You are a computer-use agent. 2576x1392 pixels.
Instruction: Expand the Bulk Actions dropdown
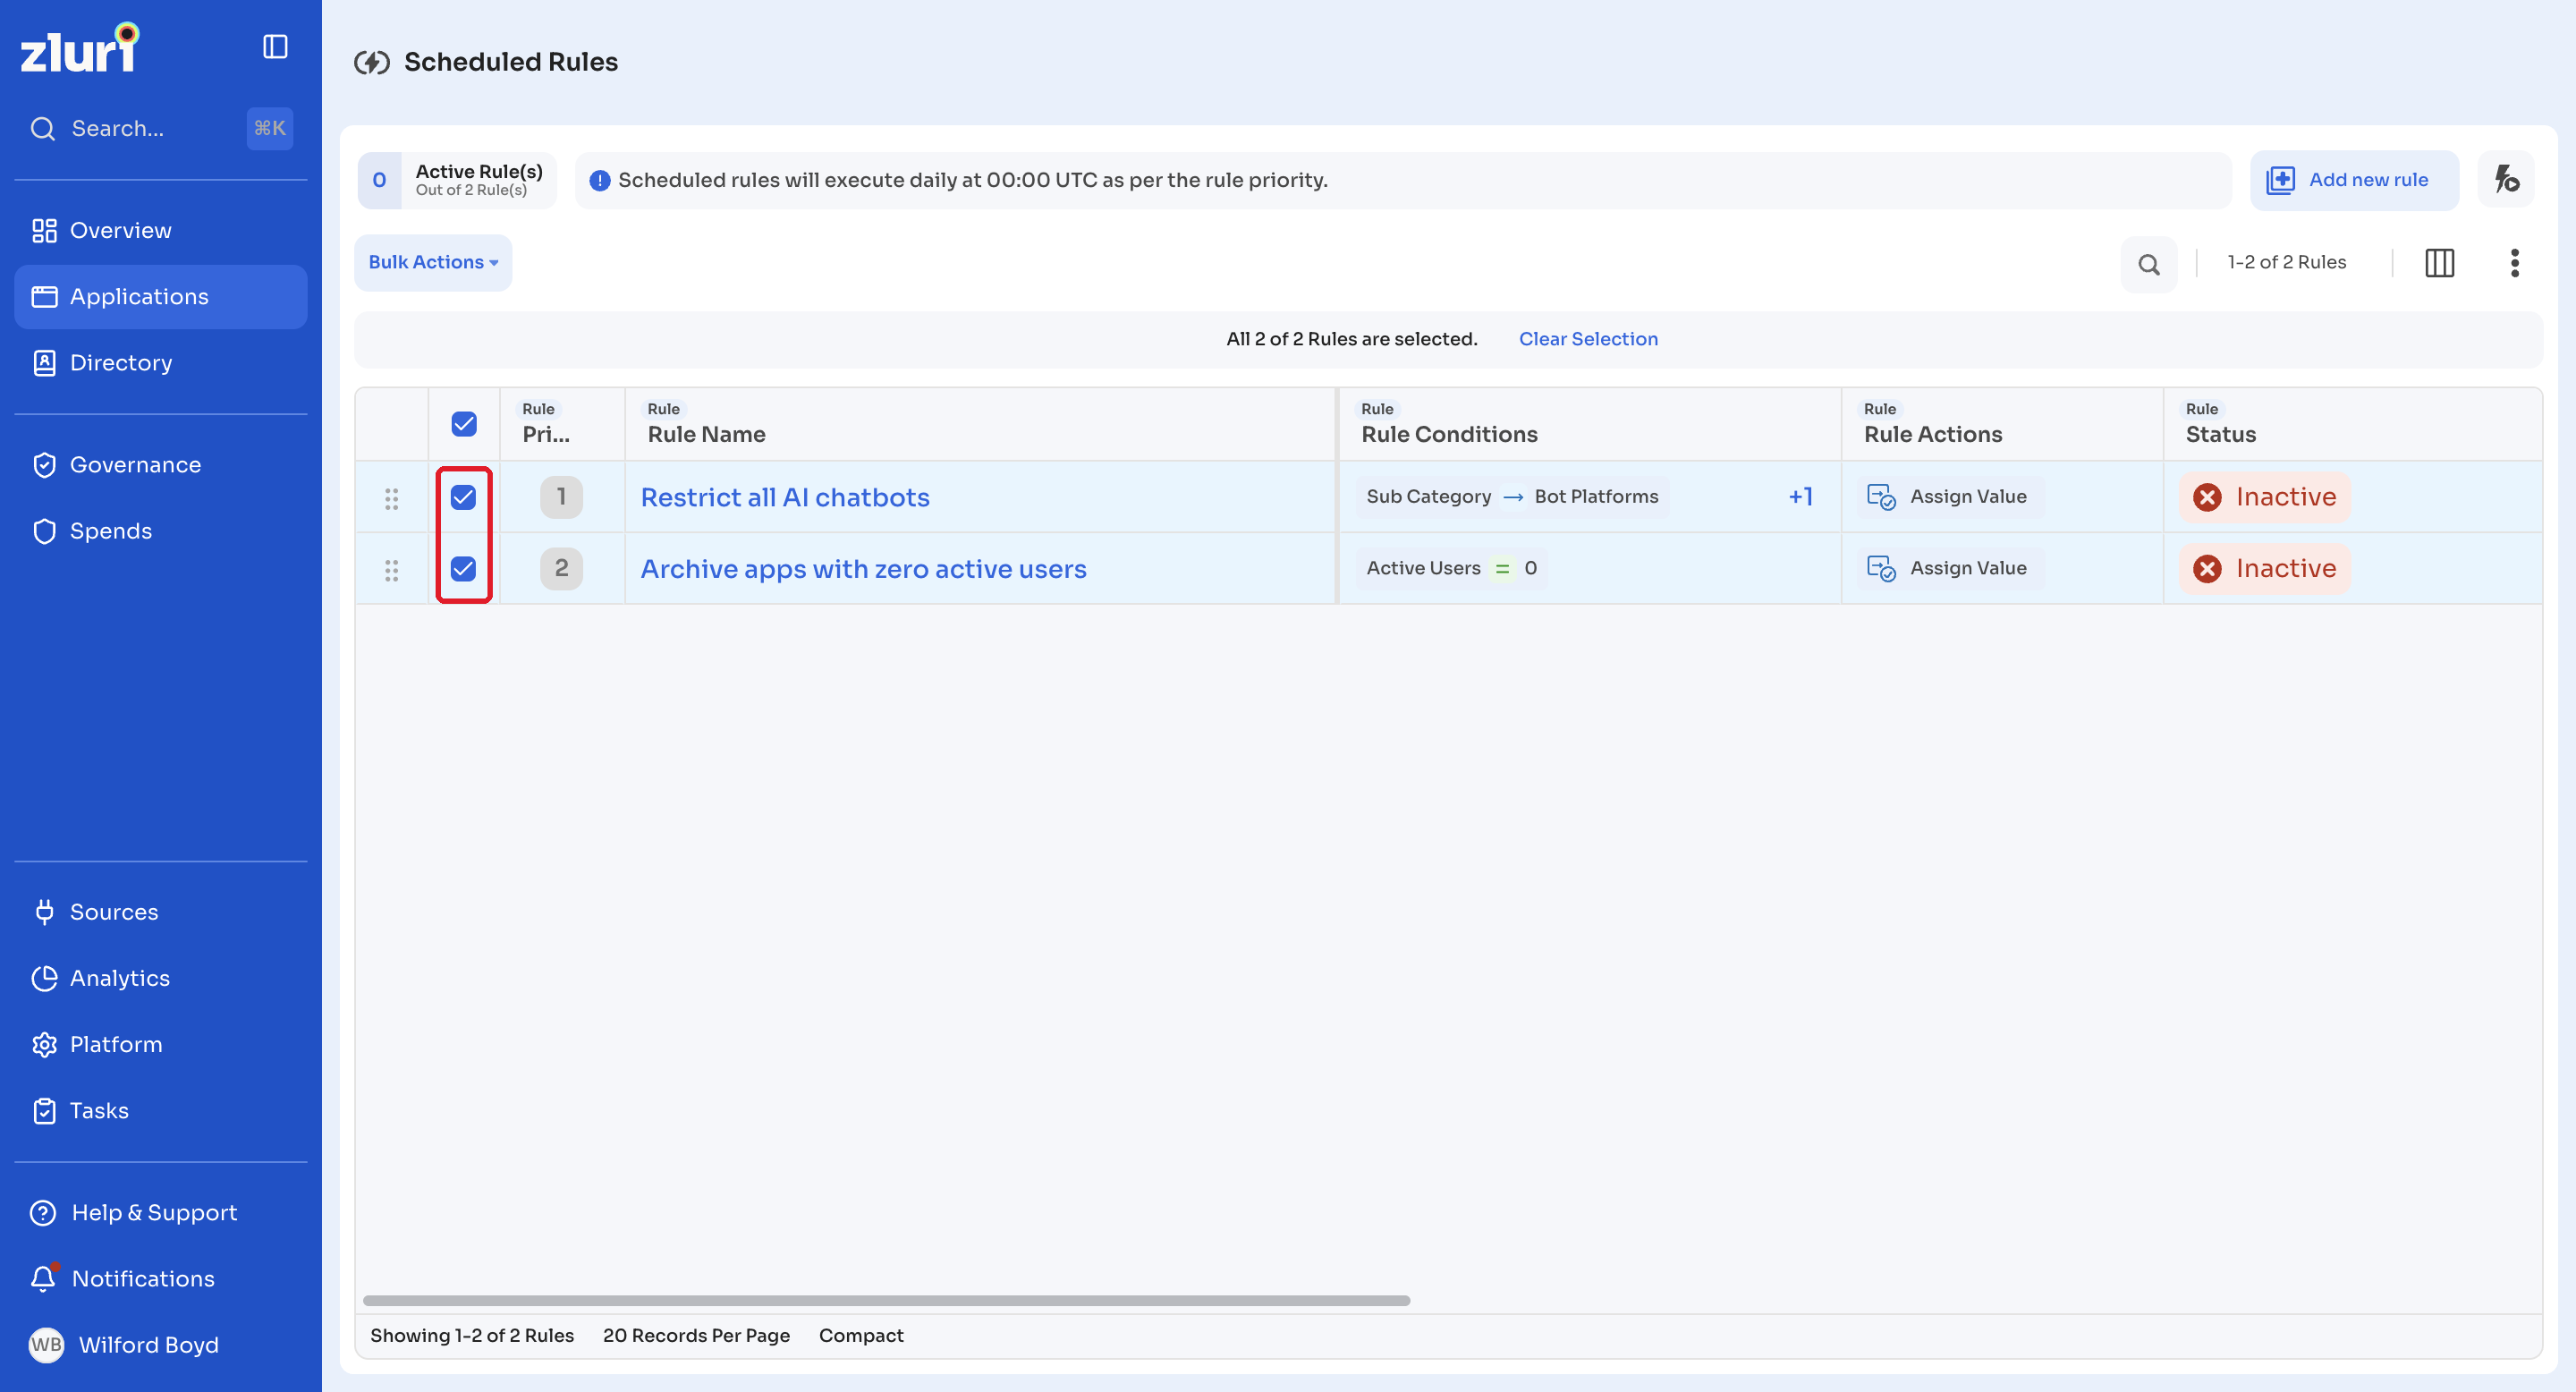[x=433, y=263]
